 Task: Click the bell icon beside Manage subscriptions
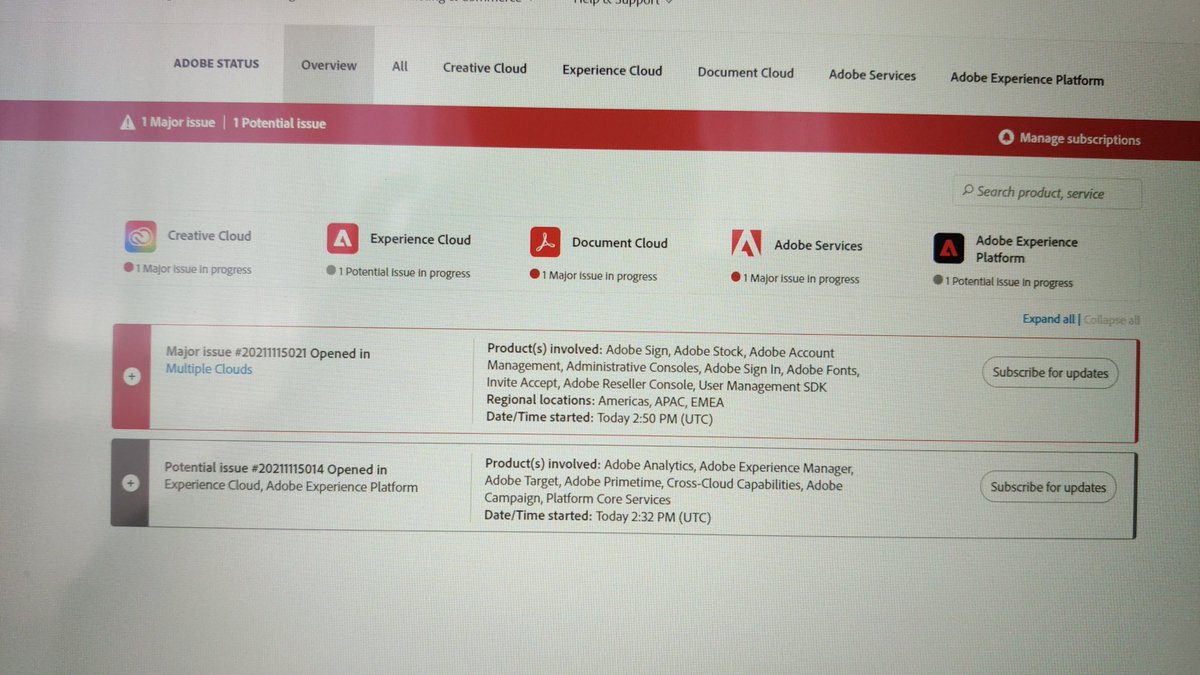(x=1006, y=138)
